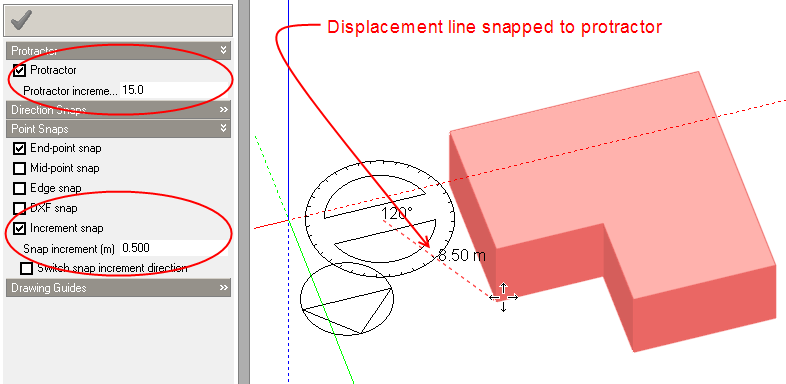Viewport: 786px width, 384px height.
Task: Disable End-point snap checkbox
Action: tap(20, 148)
